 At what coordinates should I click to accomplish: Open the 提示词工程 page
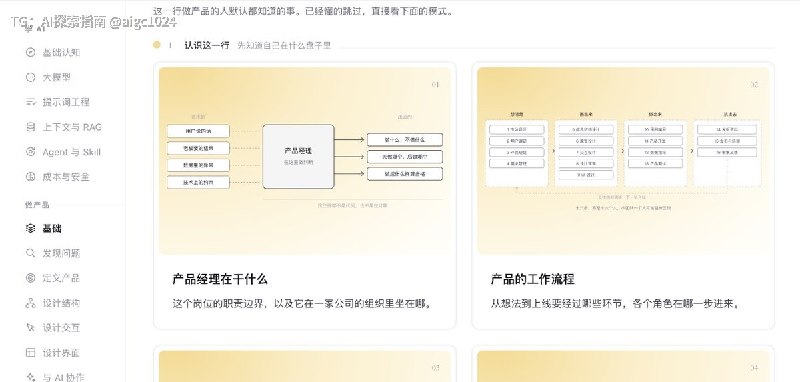pos(66,102)
